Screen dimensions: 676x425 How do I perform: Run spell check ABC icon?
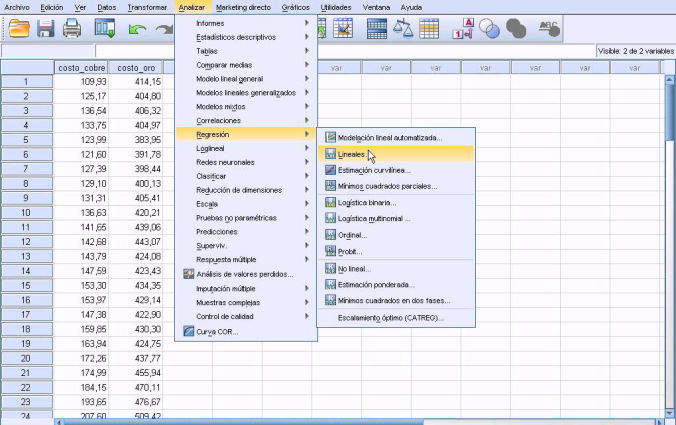click(549, 29)
